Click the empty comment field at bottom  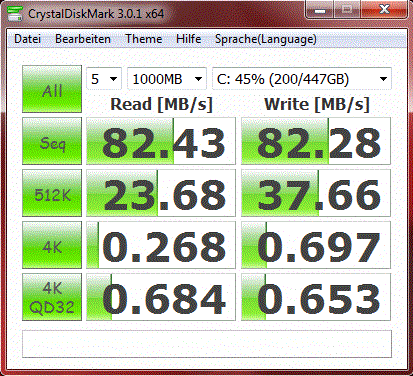click(207, 344)
